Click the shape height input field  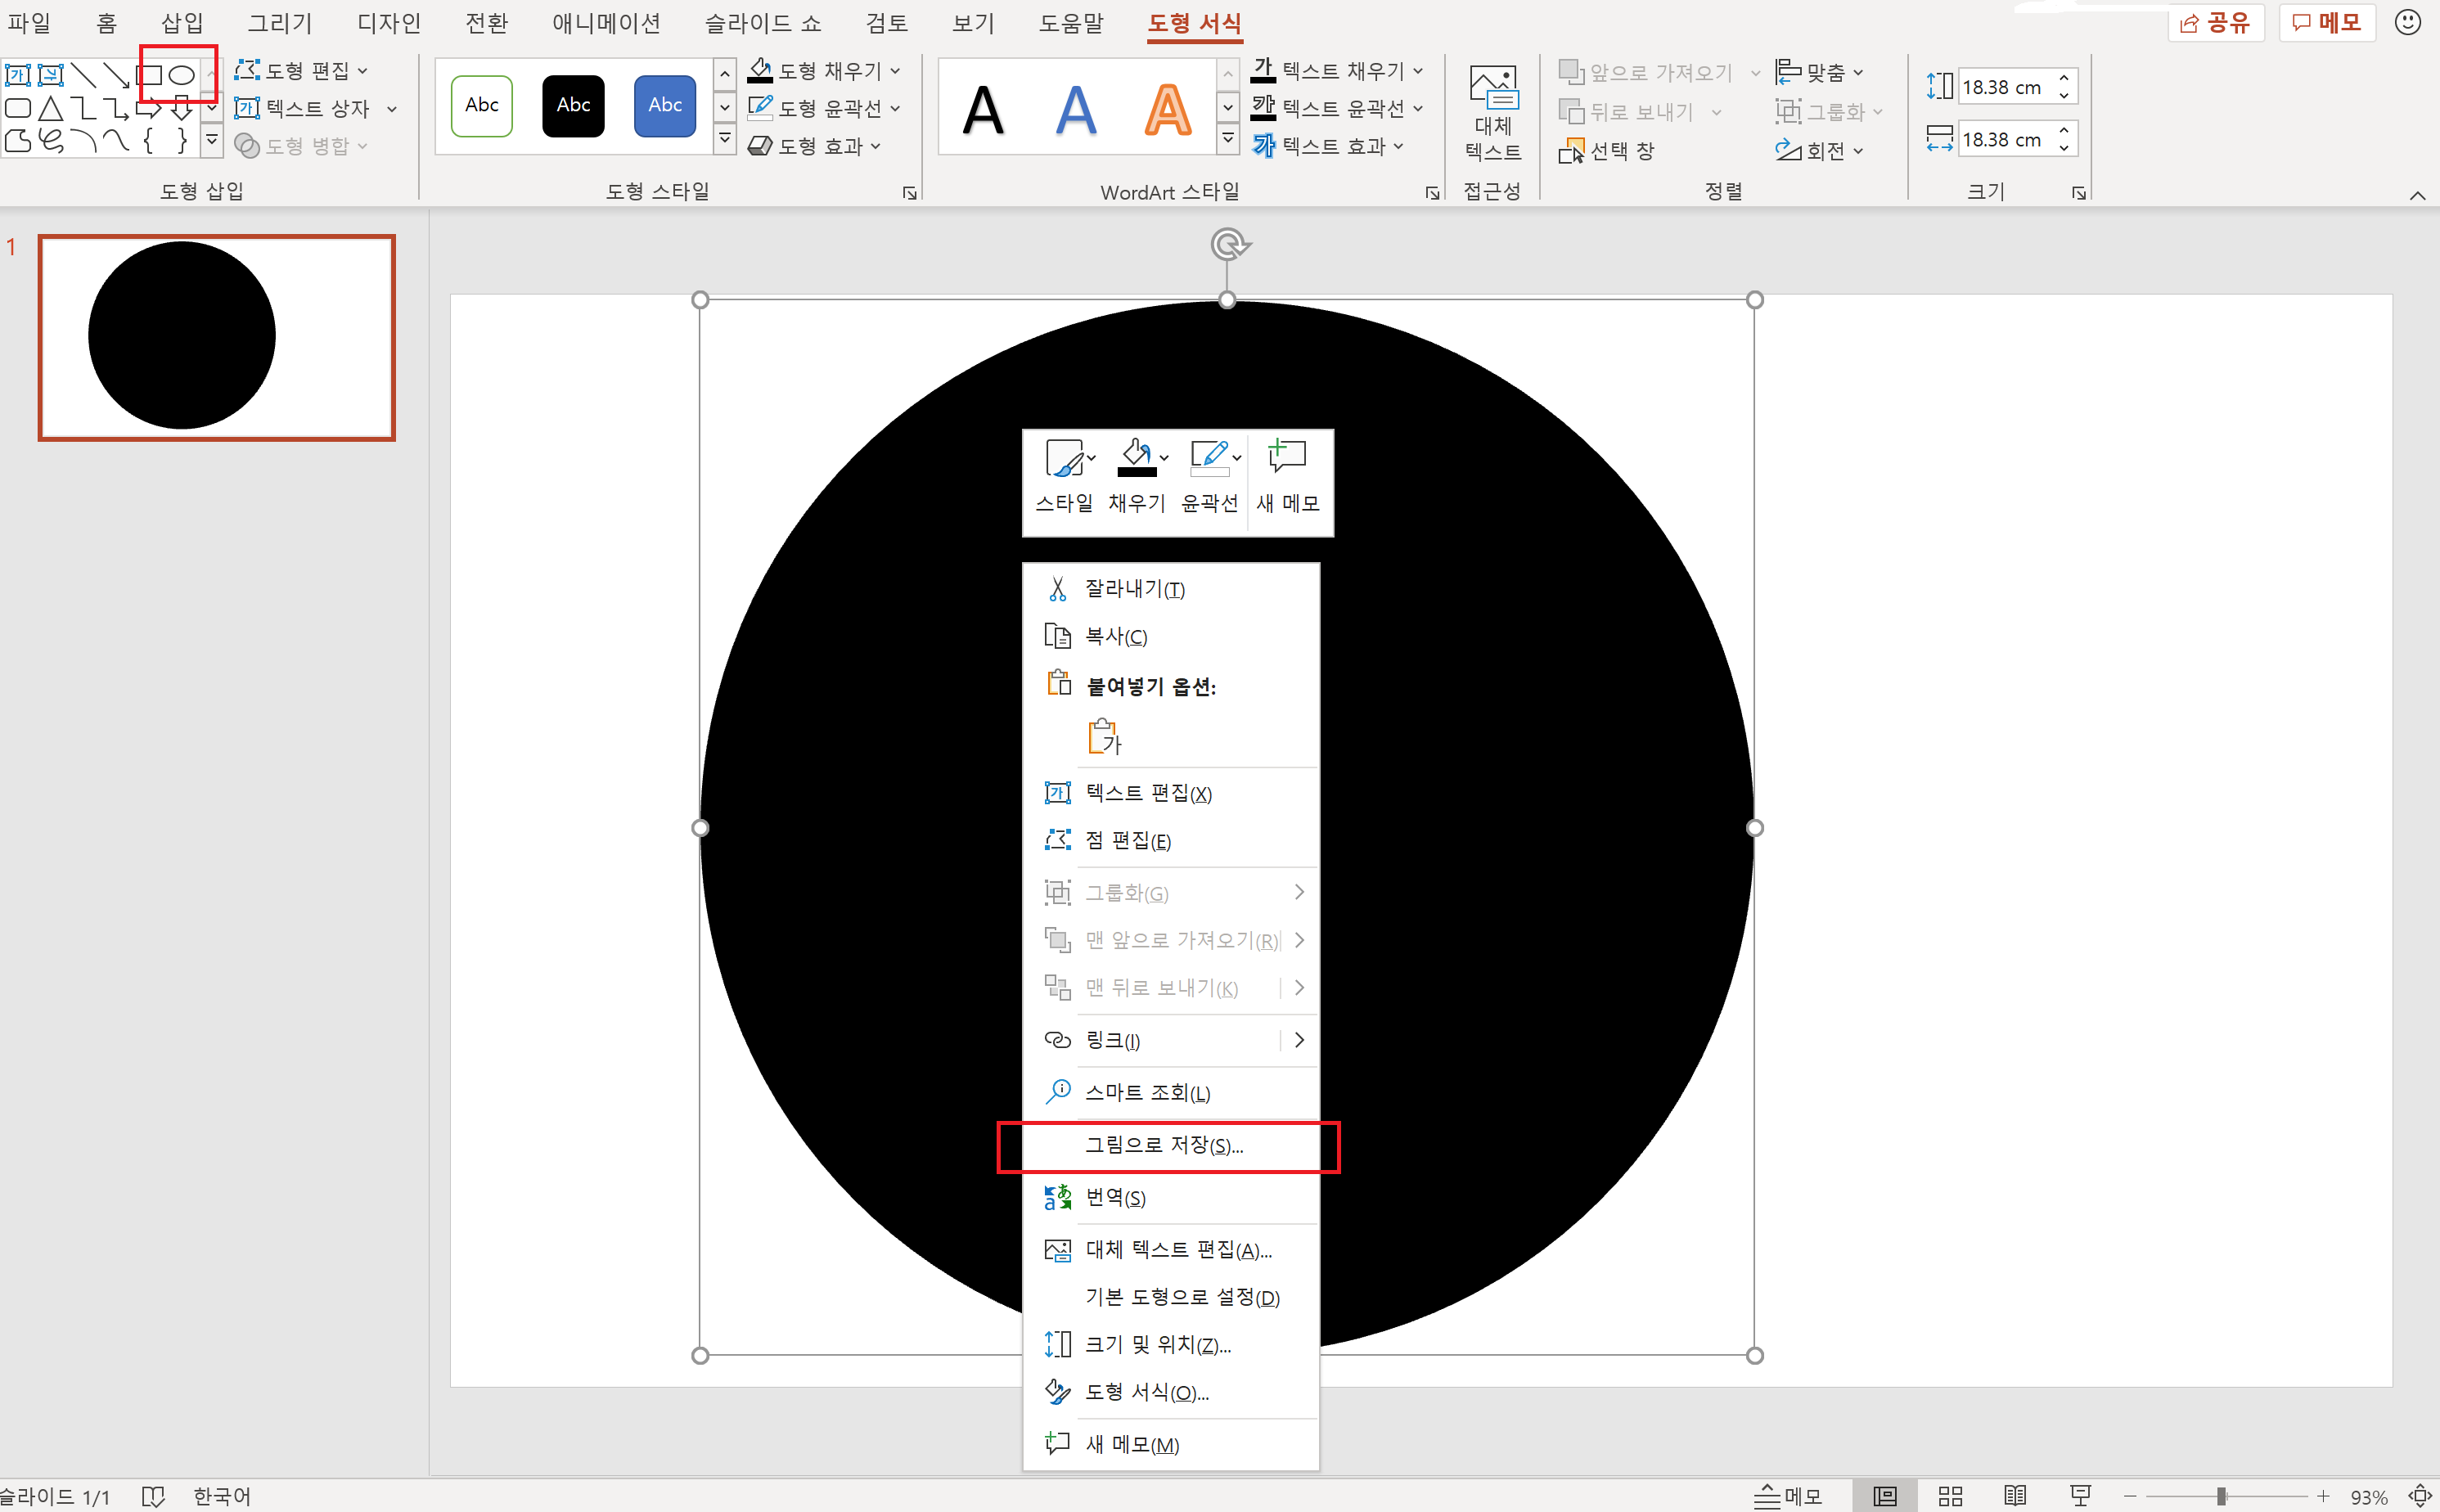pyautogui.click(x=2006, y=87)
